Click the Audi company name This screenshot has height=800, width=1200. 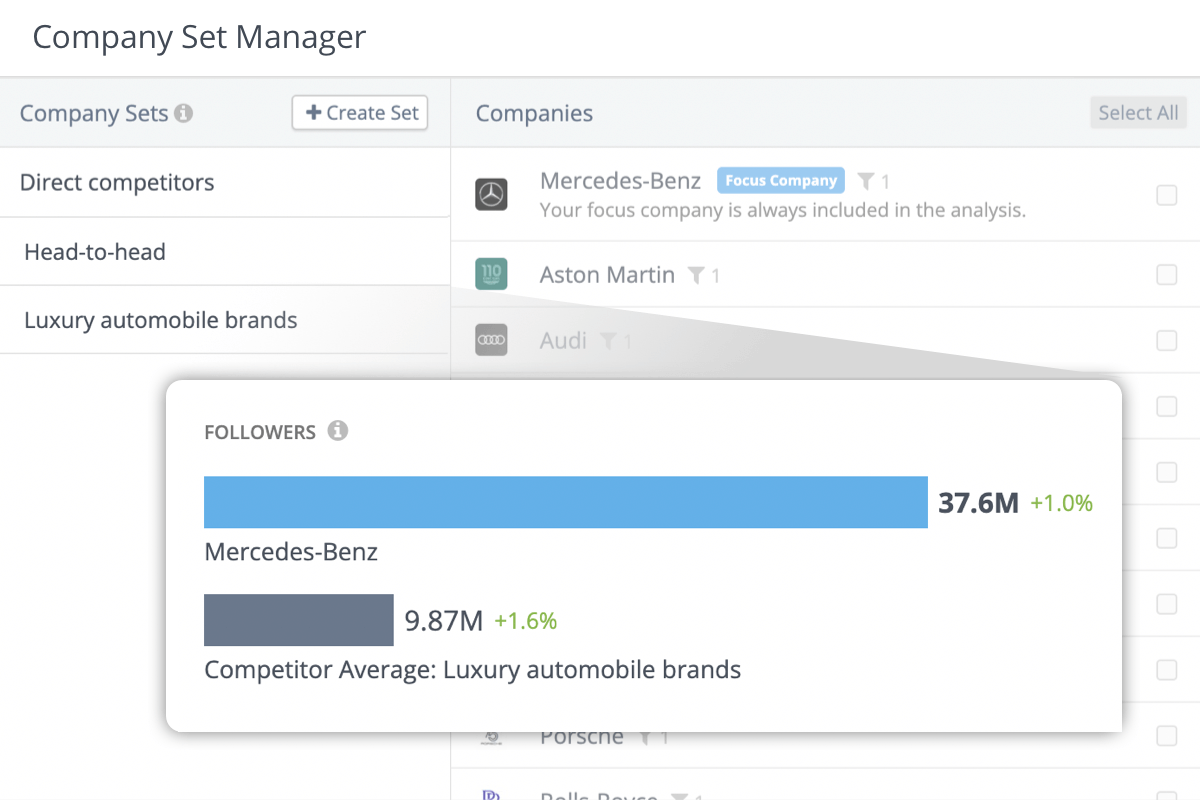tap(564, 341)
